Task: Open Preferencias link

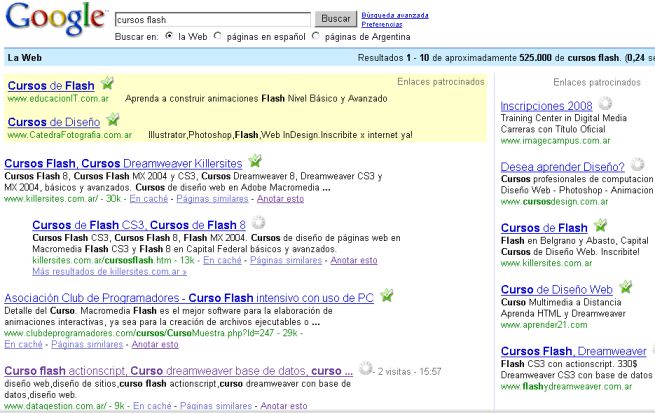Action: pyautogui.click(x=382, y=25)
